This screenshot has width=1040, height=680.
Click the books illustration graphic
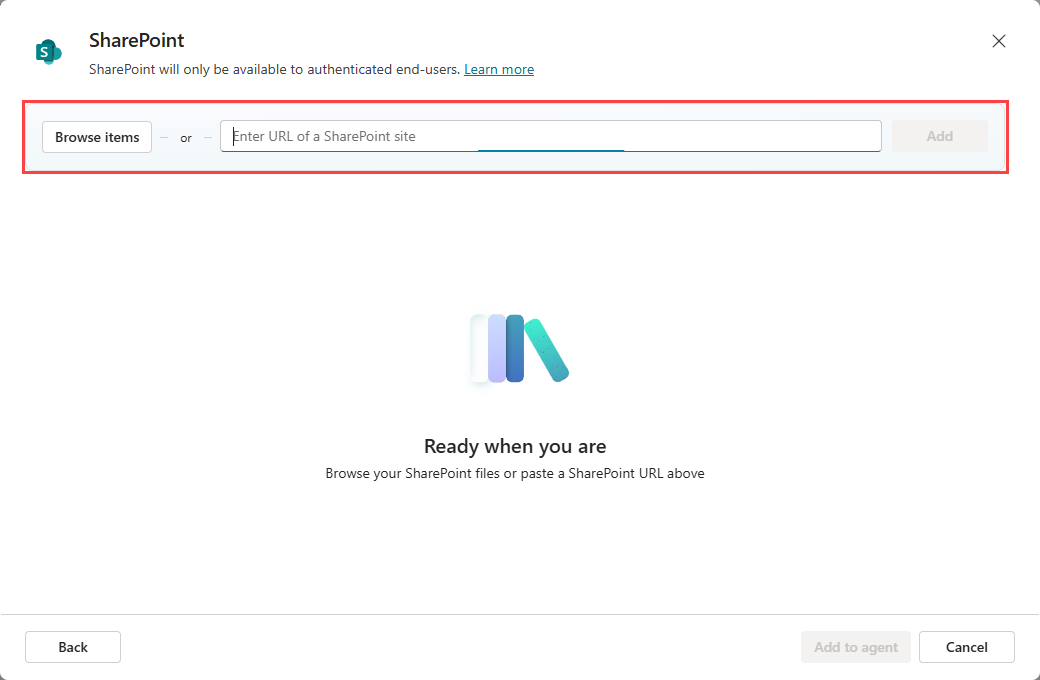click(x=519, y=349)
